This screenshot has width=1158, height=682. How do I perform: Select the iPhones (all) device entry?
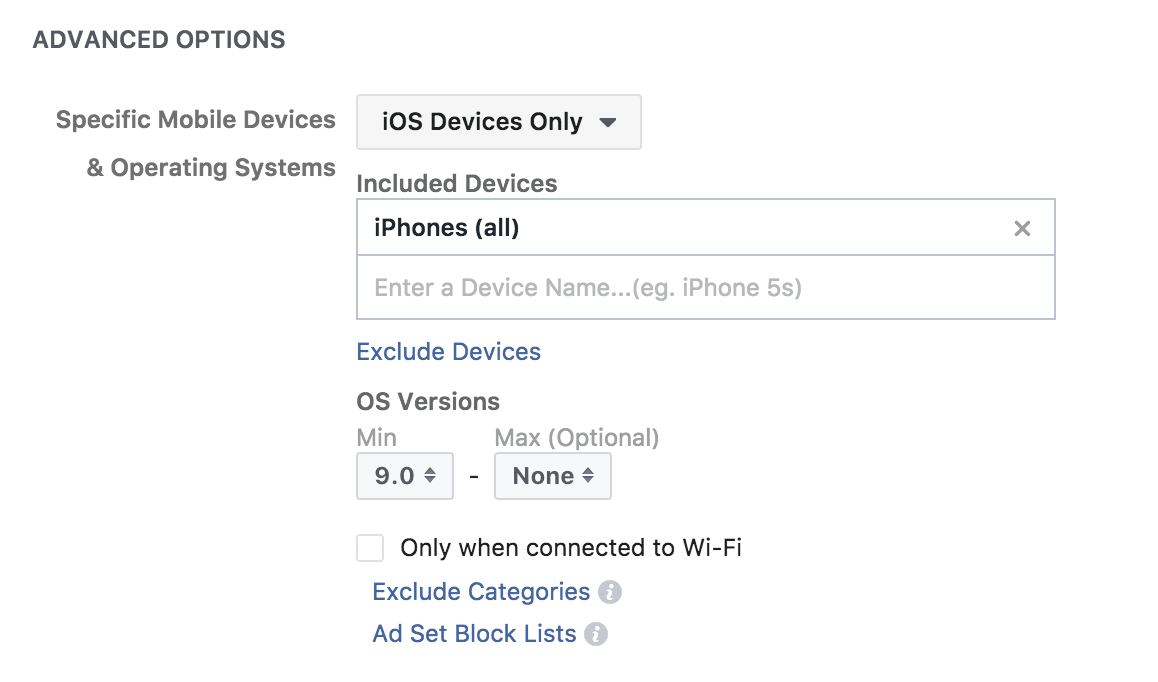447,228
